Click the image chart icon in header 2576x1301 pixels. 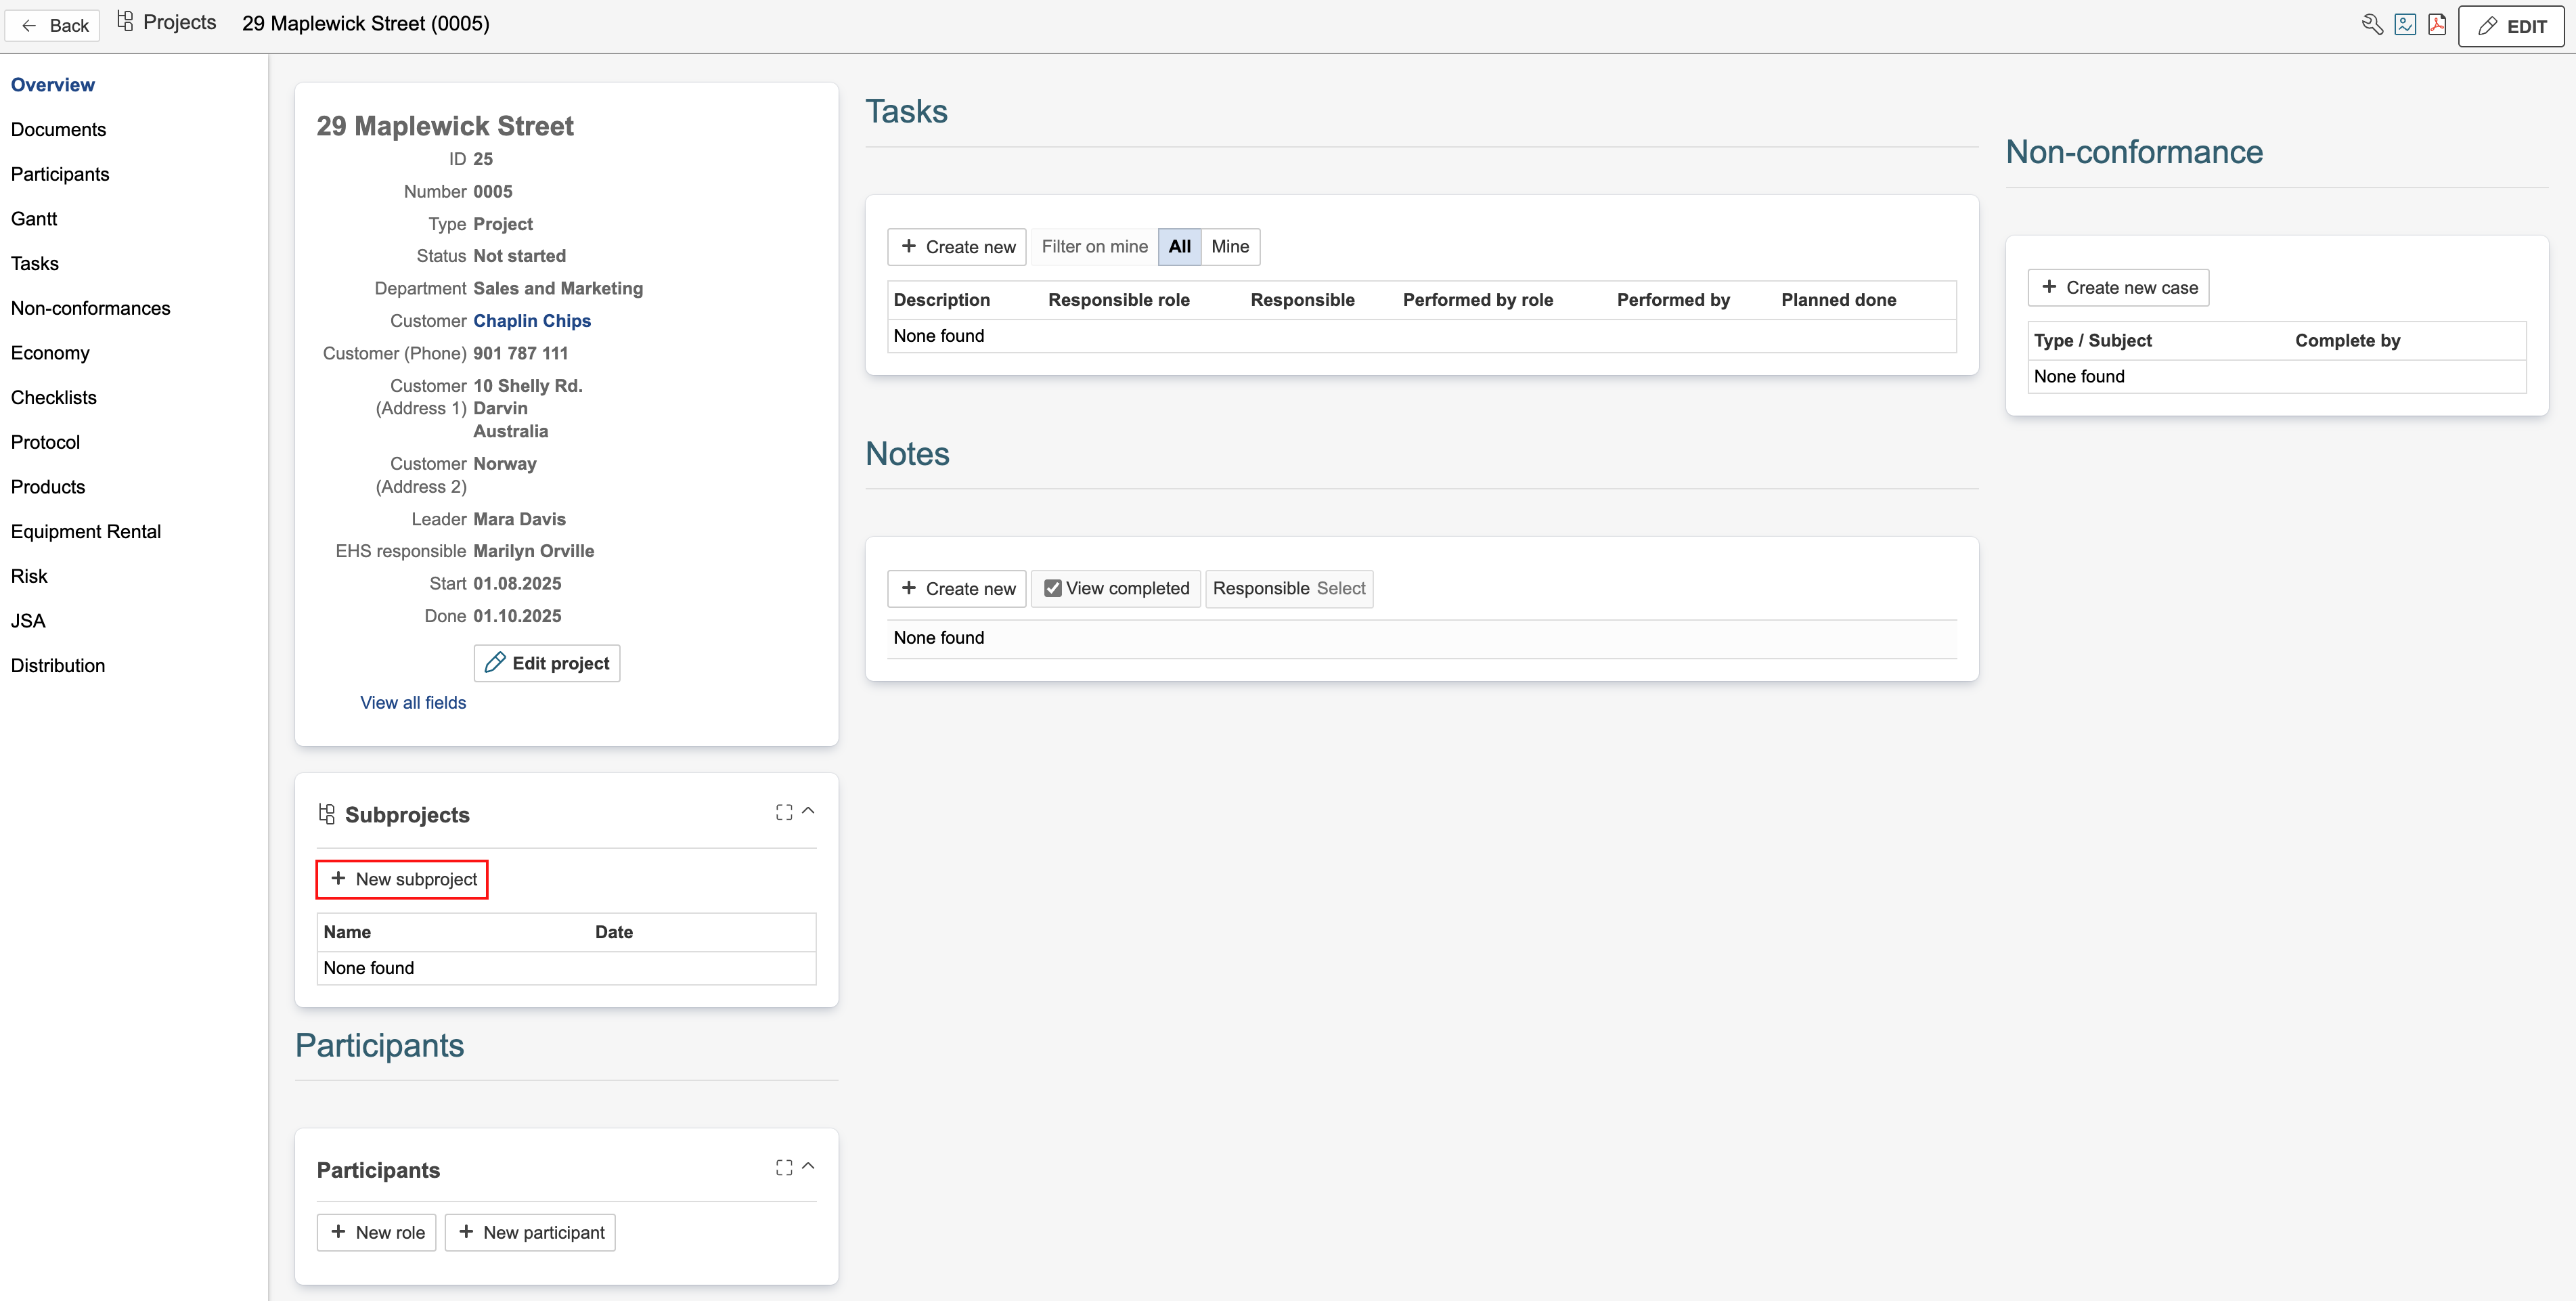tap(2405, 25)
